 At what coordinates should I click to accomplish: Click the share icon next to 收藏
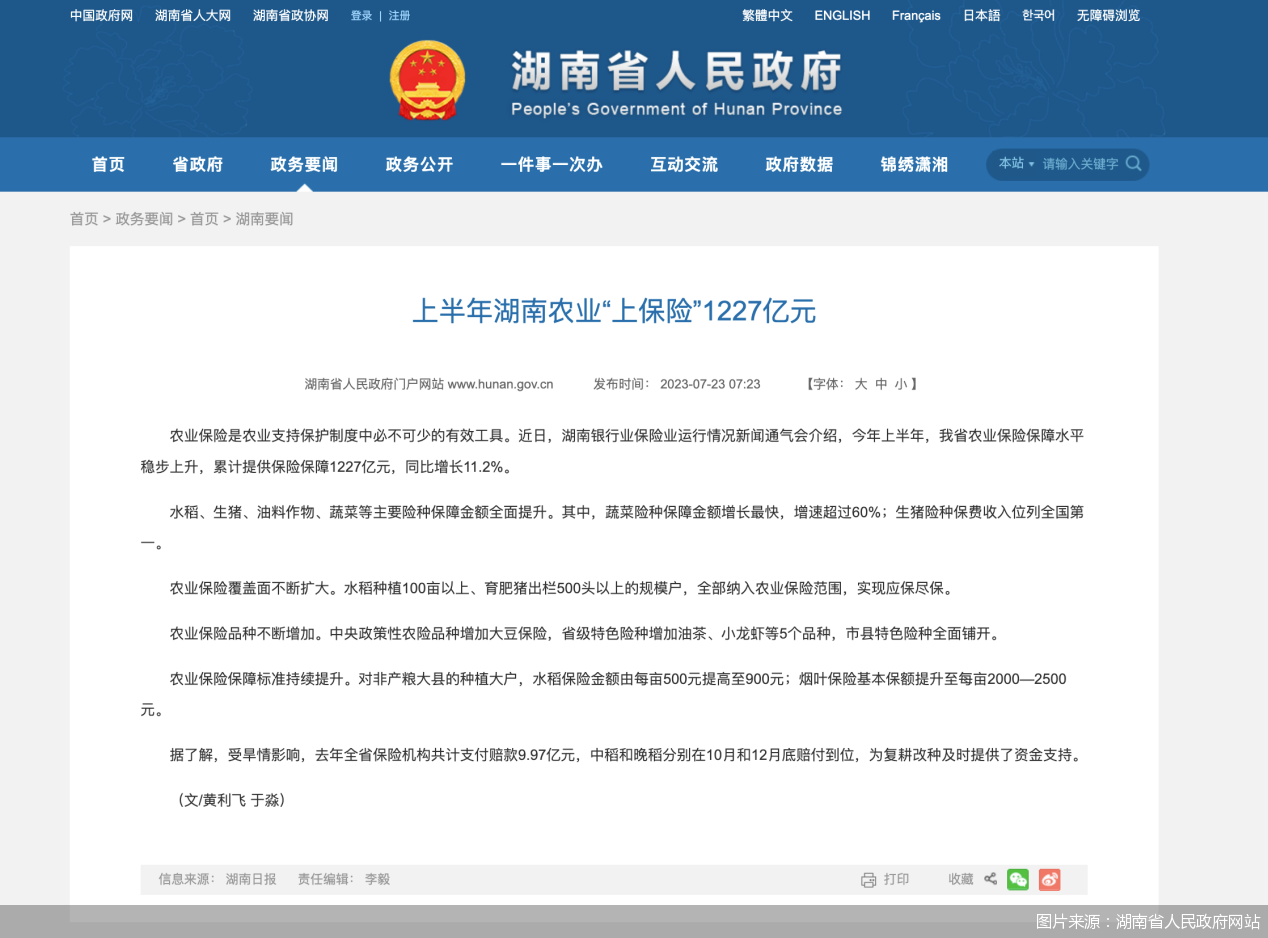tap(990, 879)
